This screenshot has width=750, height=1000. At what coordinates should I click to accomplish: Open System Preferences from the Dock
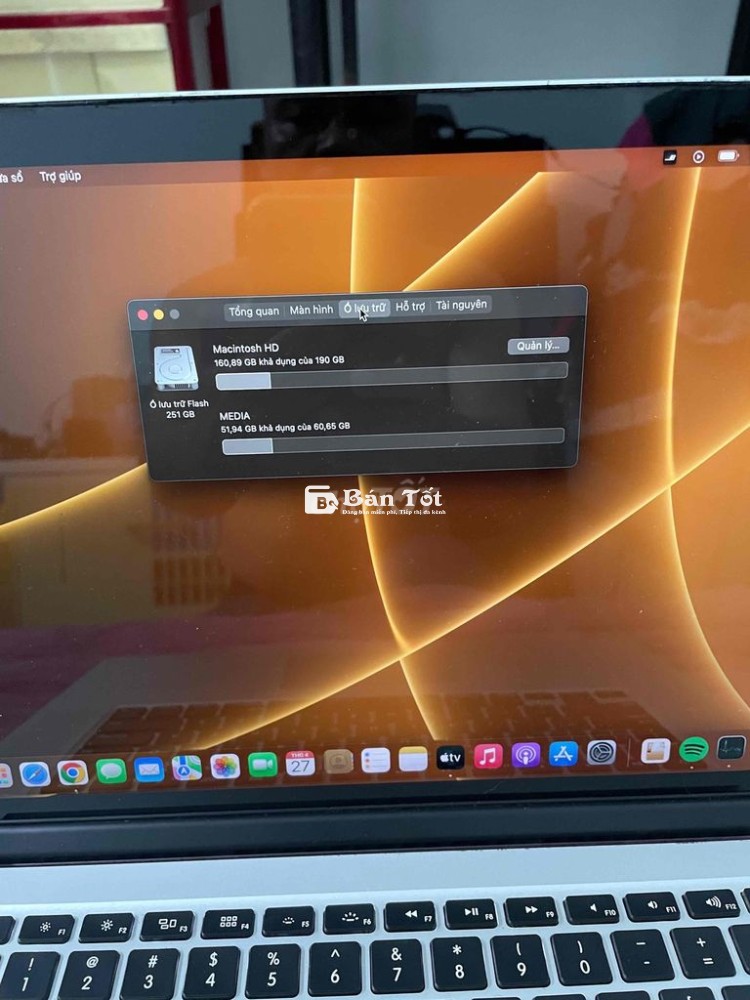click(x=601, y=753)
